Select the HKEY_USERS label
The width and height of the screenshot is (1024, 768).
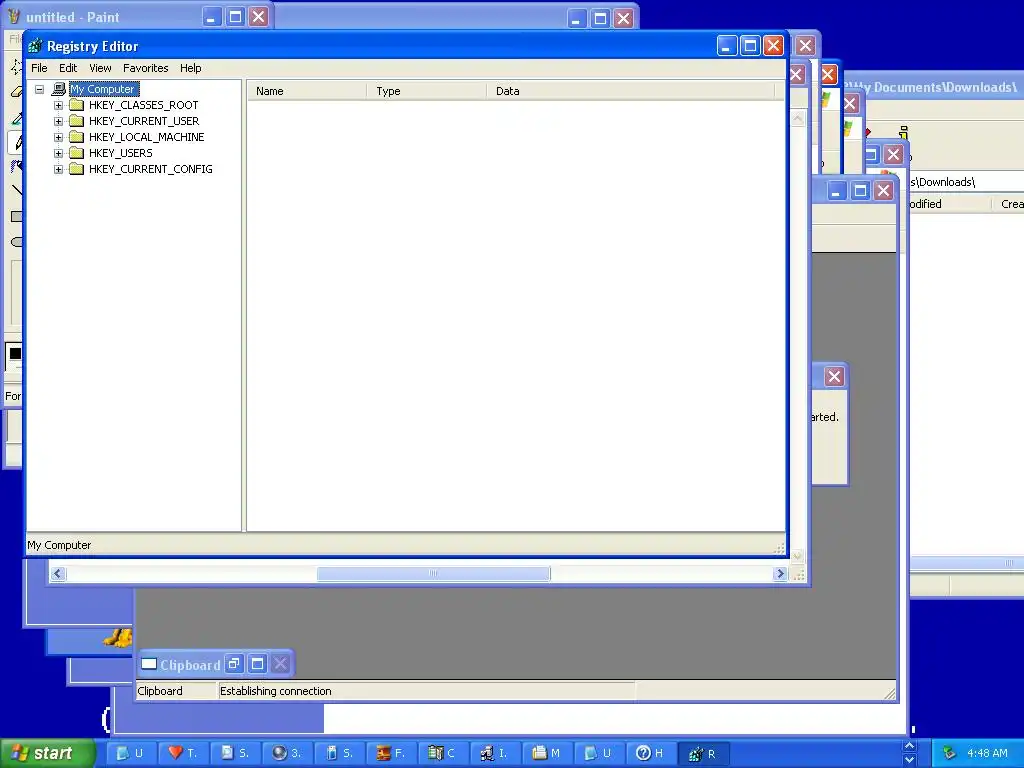(121, 153)
